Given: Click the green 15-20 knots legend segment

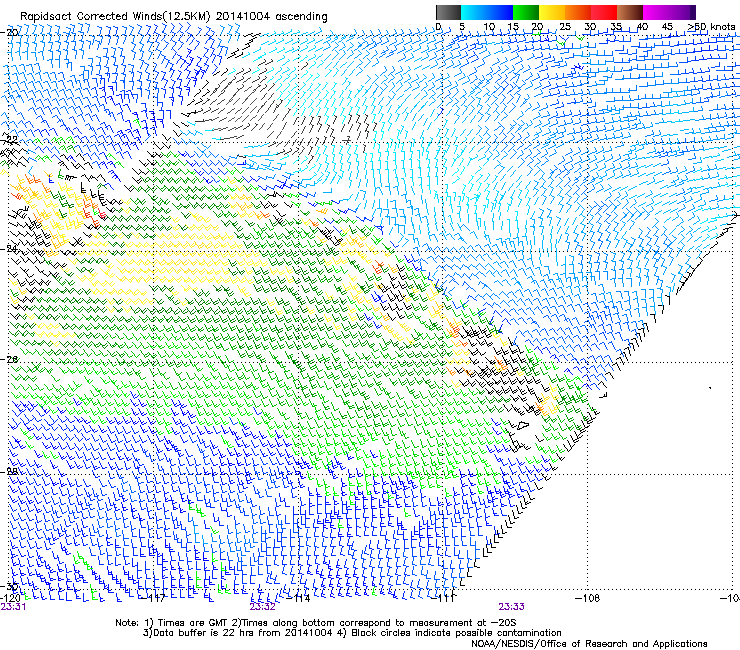Looking at the screenshot, I should [x=526, y=12].
